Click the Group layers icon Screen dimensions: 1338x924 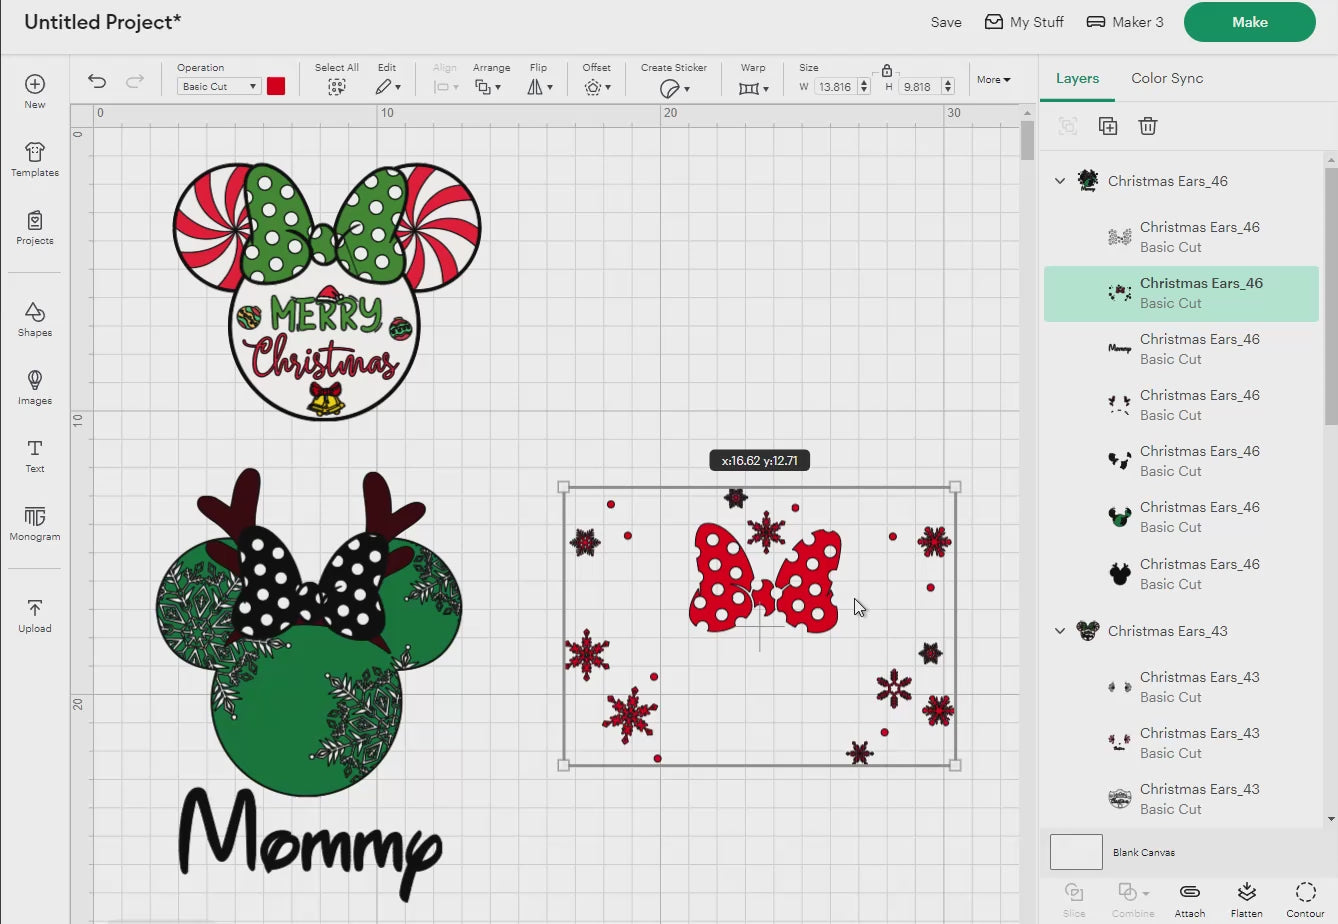tap(1068, 126)
